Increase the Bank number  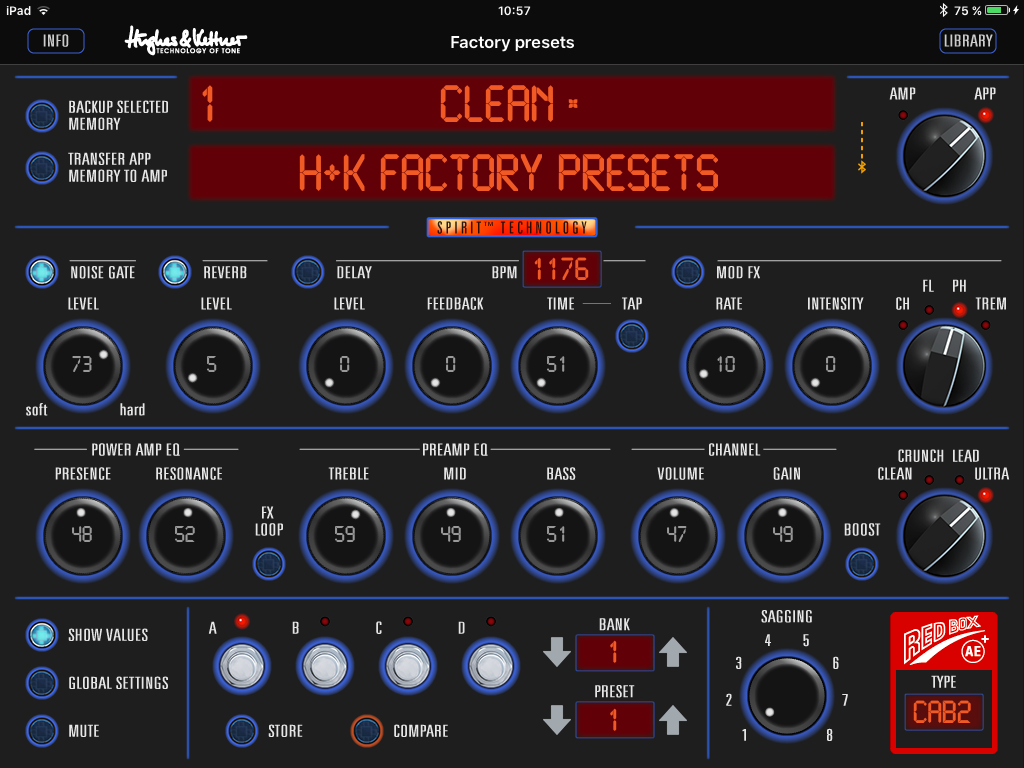pos(673,652)
